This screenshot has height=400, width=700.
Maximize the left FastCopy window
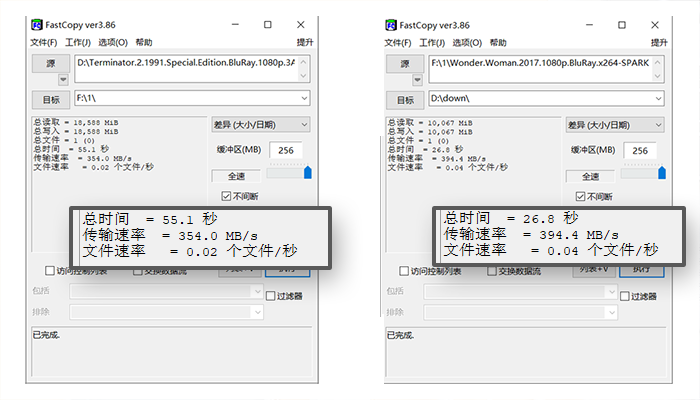click(x=267, y=25)
